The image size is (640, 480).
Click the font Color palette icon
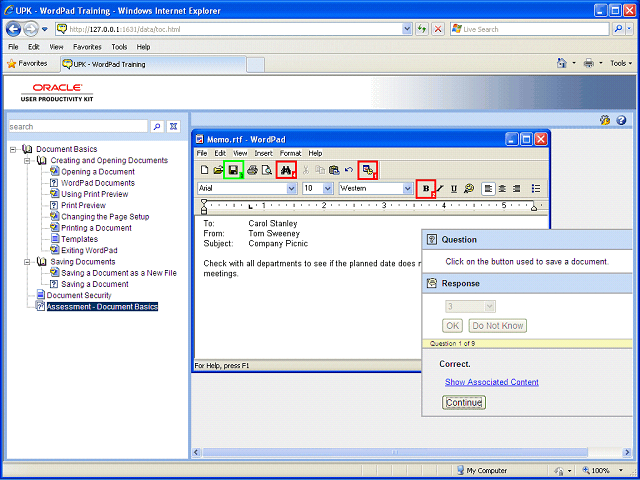pos(469,189)
